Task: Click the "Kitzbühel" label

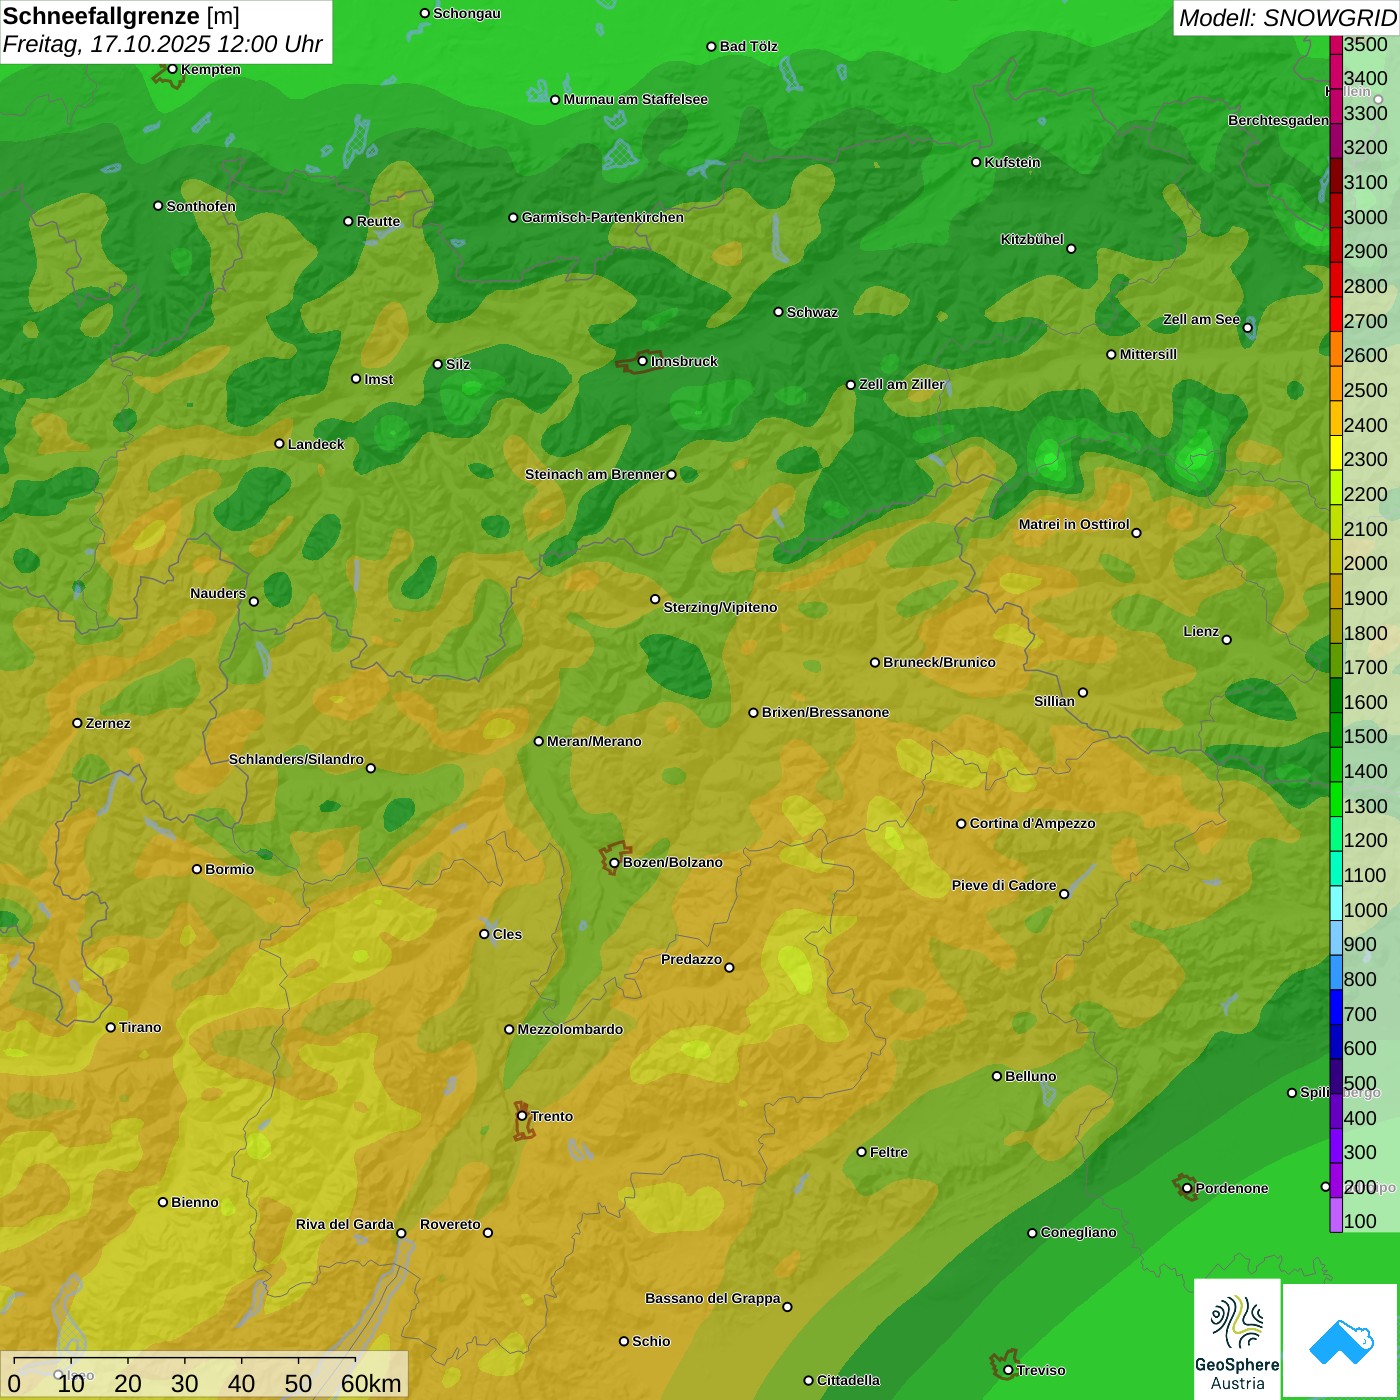Action: pos(1032,239)
